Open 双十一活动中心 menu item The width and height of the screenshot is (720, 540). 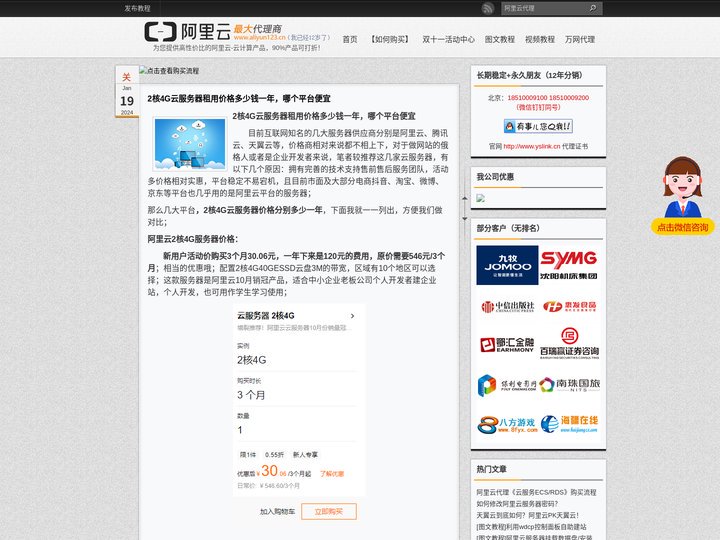click(448, 39)
